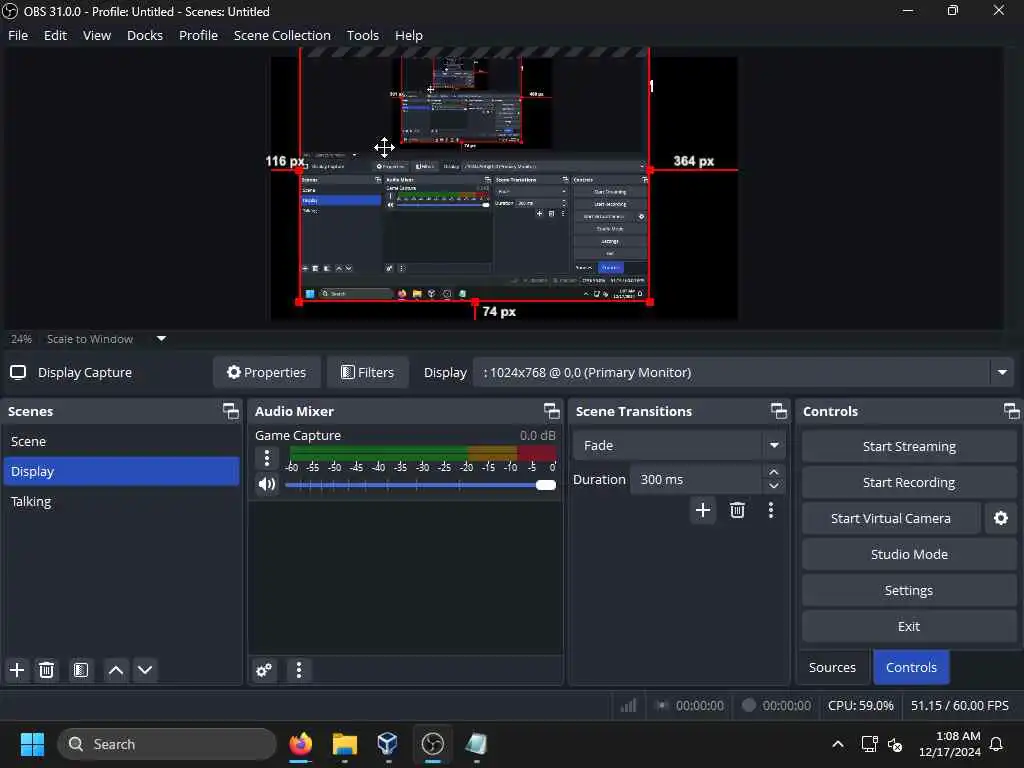Open advanced audio properties gears icon
1024x768 pixels.
click(264, 670)
